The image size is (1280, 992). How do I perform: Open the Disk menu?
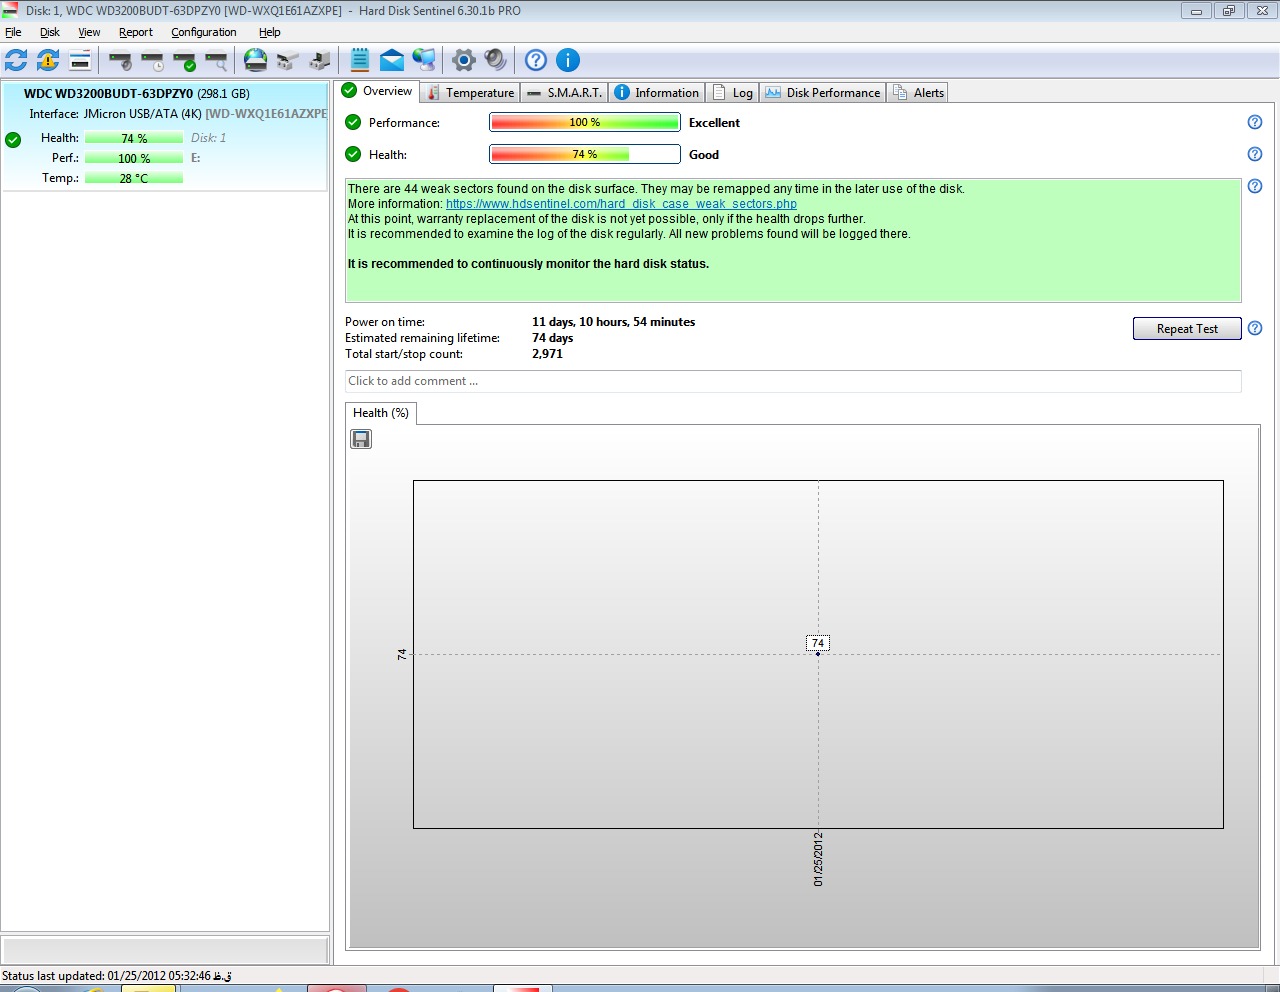[x=50, y=32]
